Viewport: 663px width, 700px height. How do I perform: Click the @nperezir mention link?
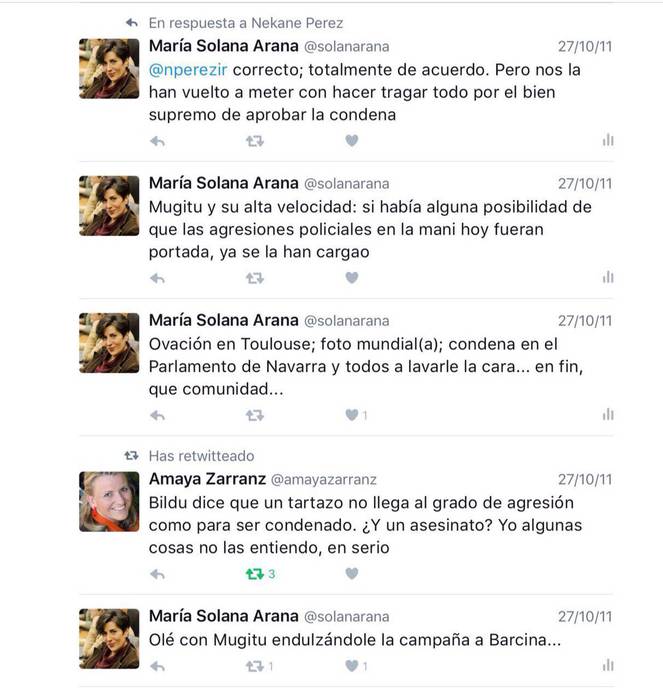(x=185, y=71)
